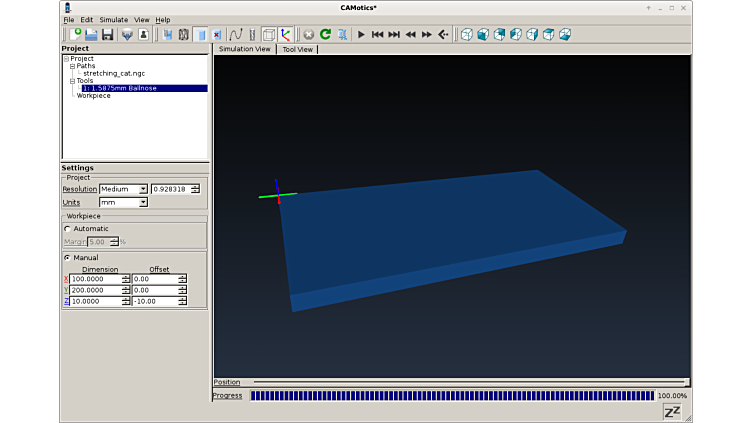The height and width of the screenshot is (423, 752).
Task: Click the Save project icon
Action: (107, 35)
